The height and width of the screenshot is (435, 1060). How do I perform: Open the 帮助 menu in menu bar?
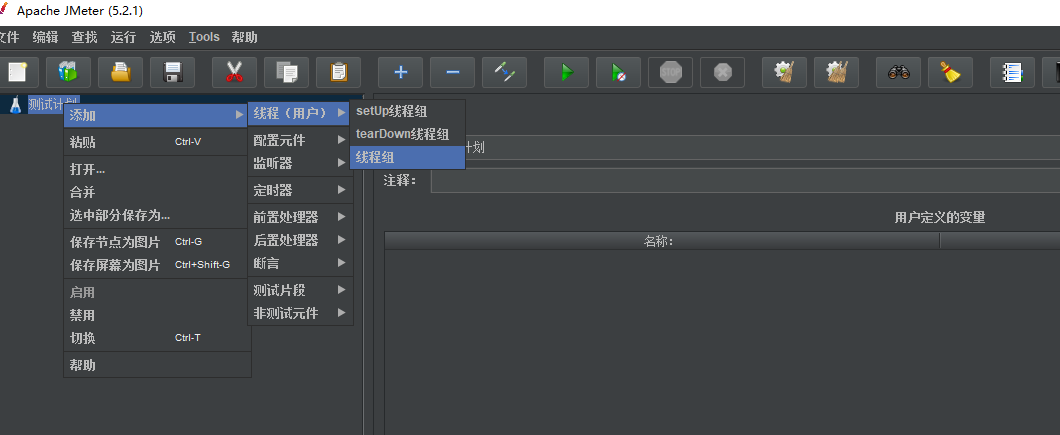(244, 37)
